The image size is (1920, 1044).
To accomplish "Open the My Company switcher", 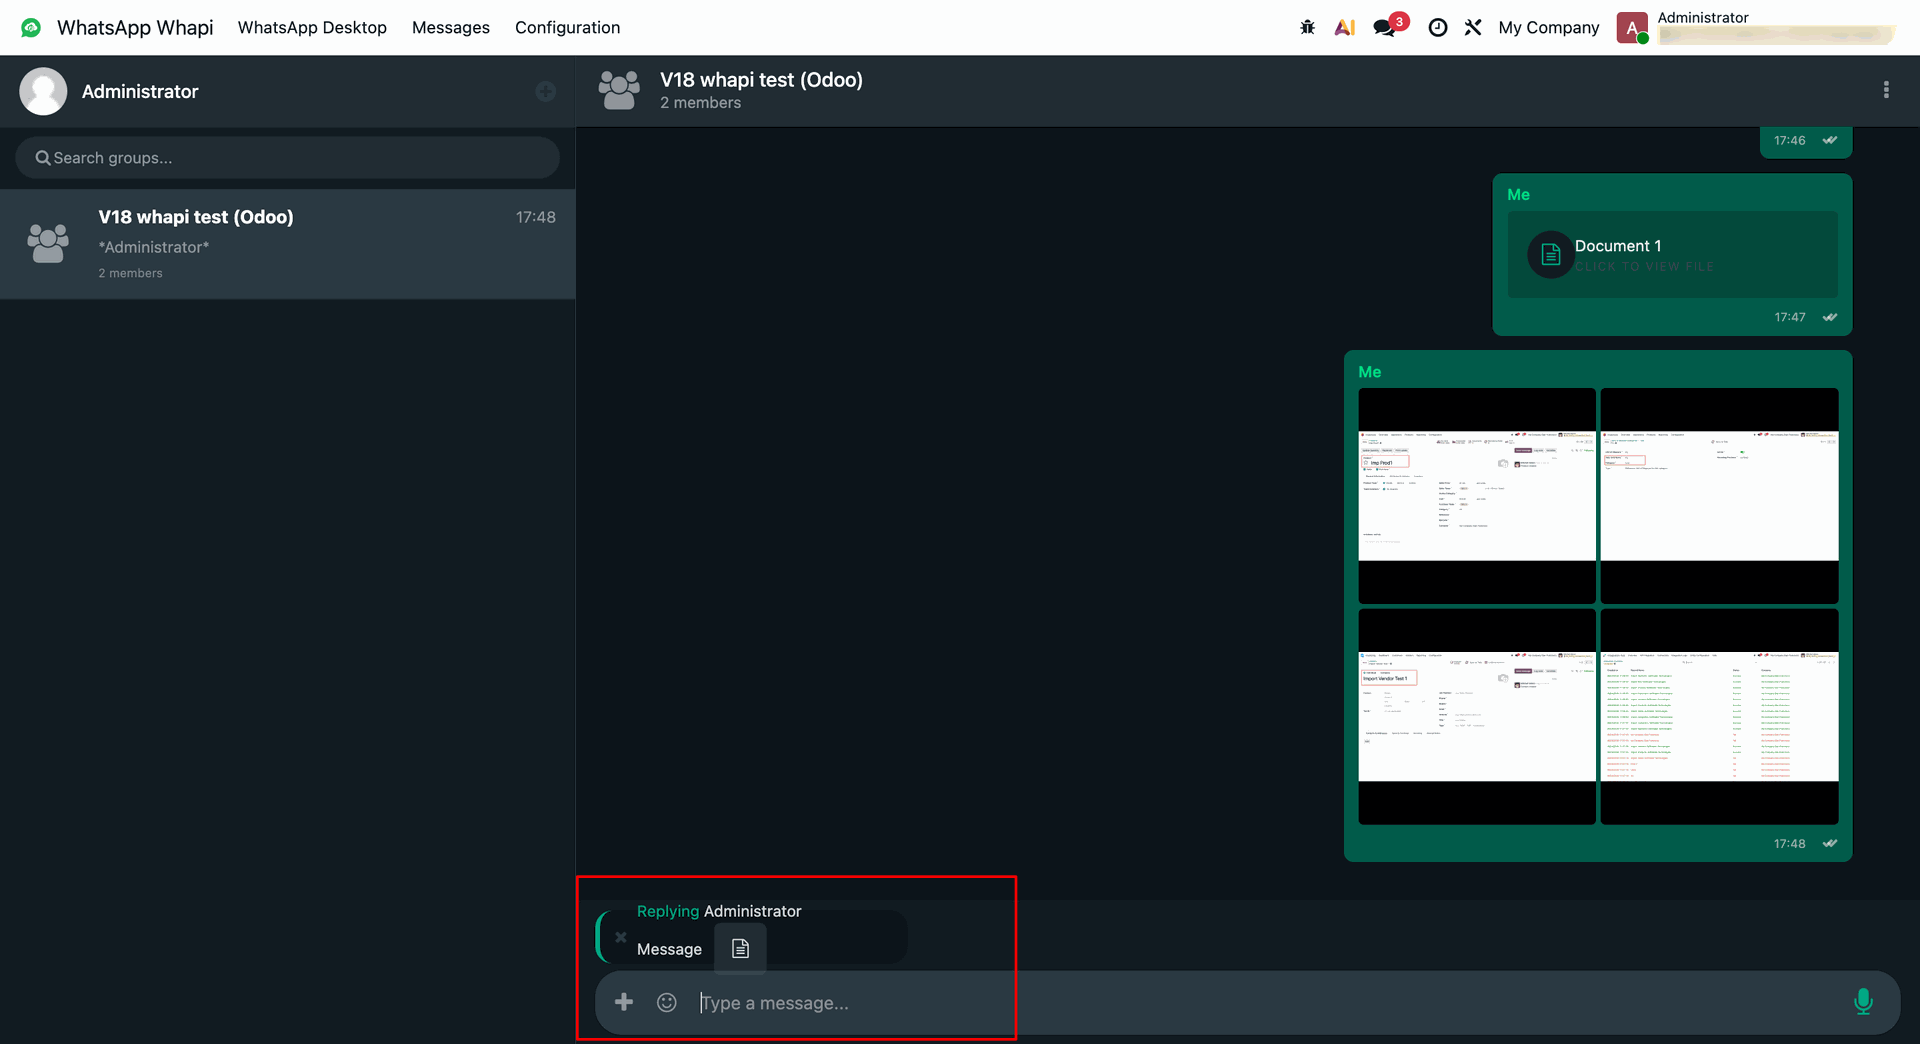I will [1549, 28].
